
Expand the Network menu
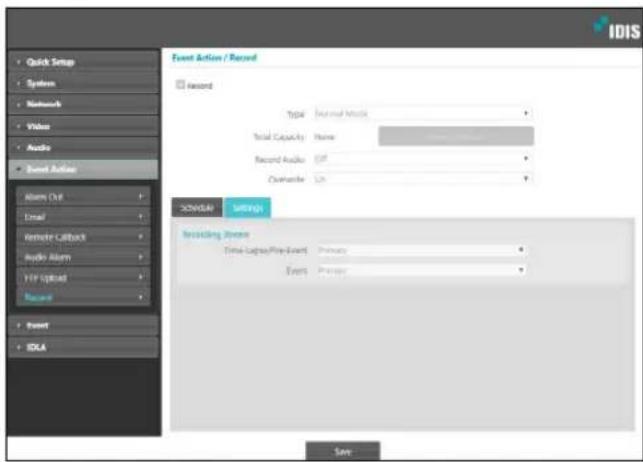click(x=84, y=104)
